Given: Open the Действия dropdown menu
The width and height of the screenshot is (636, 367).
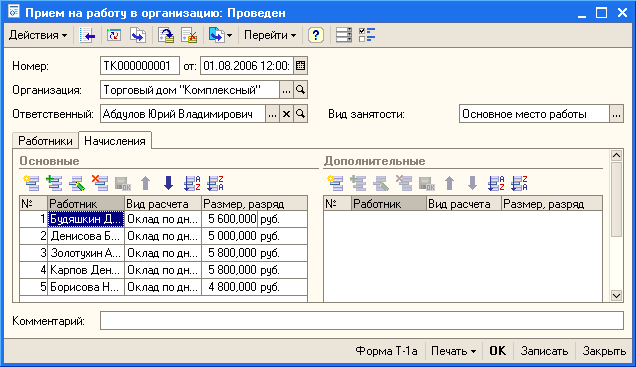Looking at the screenshot, I should coord(38,35).
